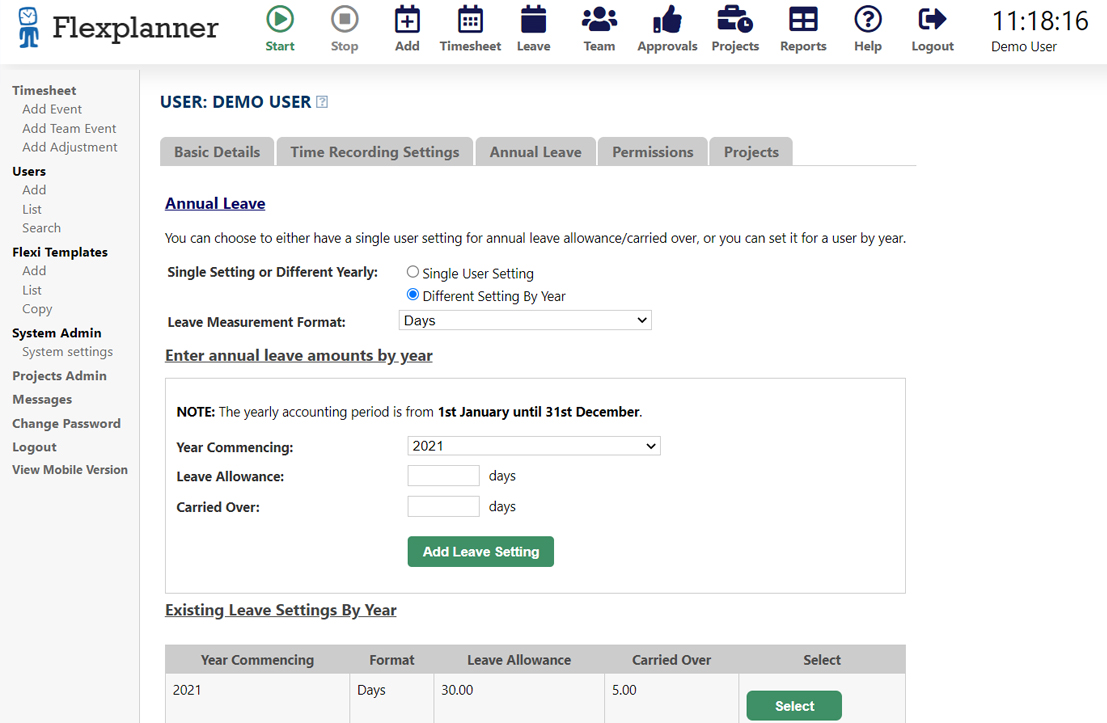Click the Add Leave Setting button
Image resolution: width=1107 pixels, height=723 pixels.
click(x=481, y=551)
